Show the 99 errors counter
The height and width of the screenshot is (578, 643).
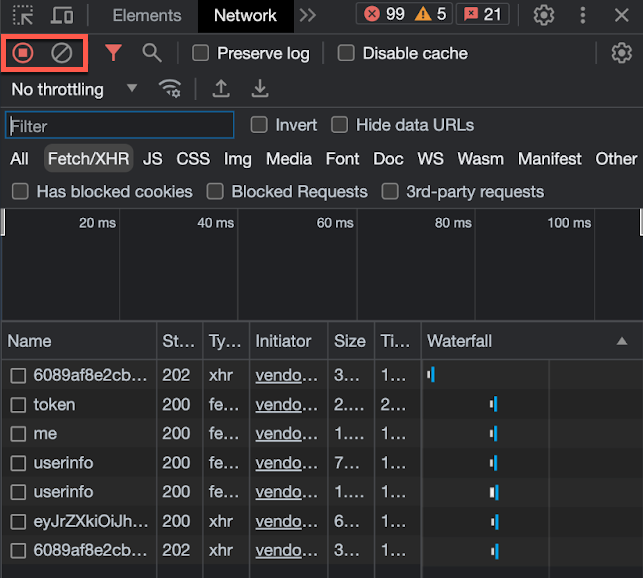pos(384,14)
